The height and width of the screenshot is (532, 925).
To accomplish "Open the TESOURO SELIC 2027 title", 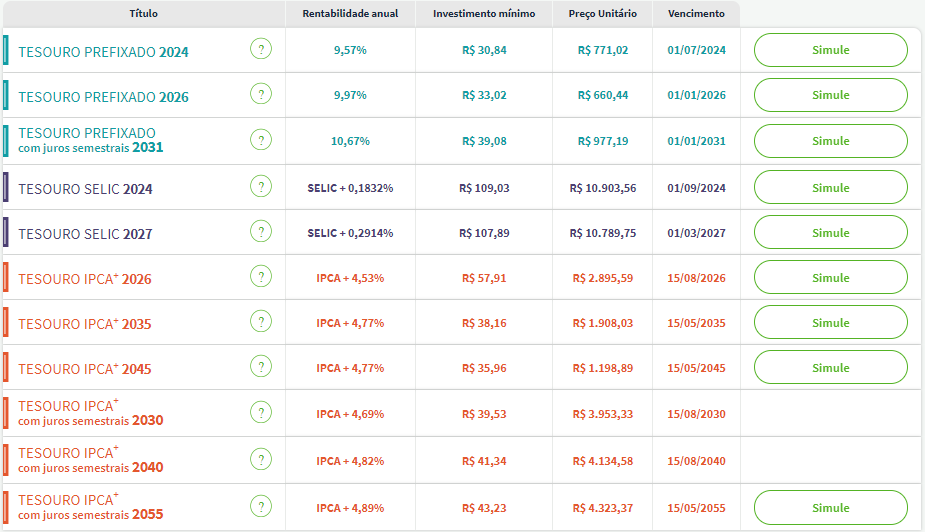I will click(x=85, y=234).
